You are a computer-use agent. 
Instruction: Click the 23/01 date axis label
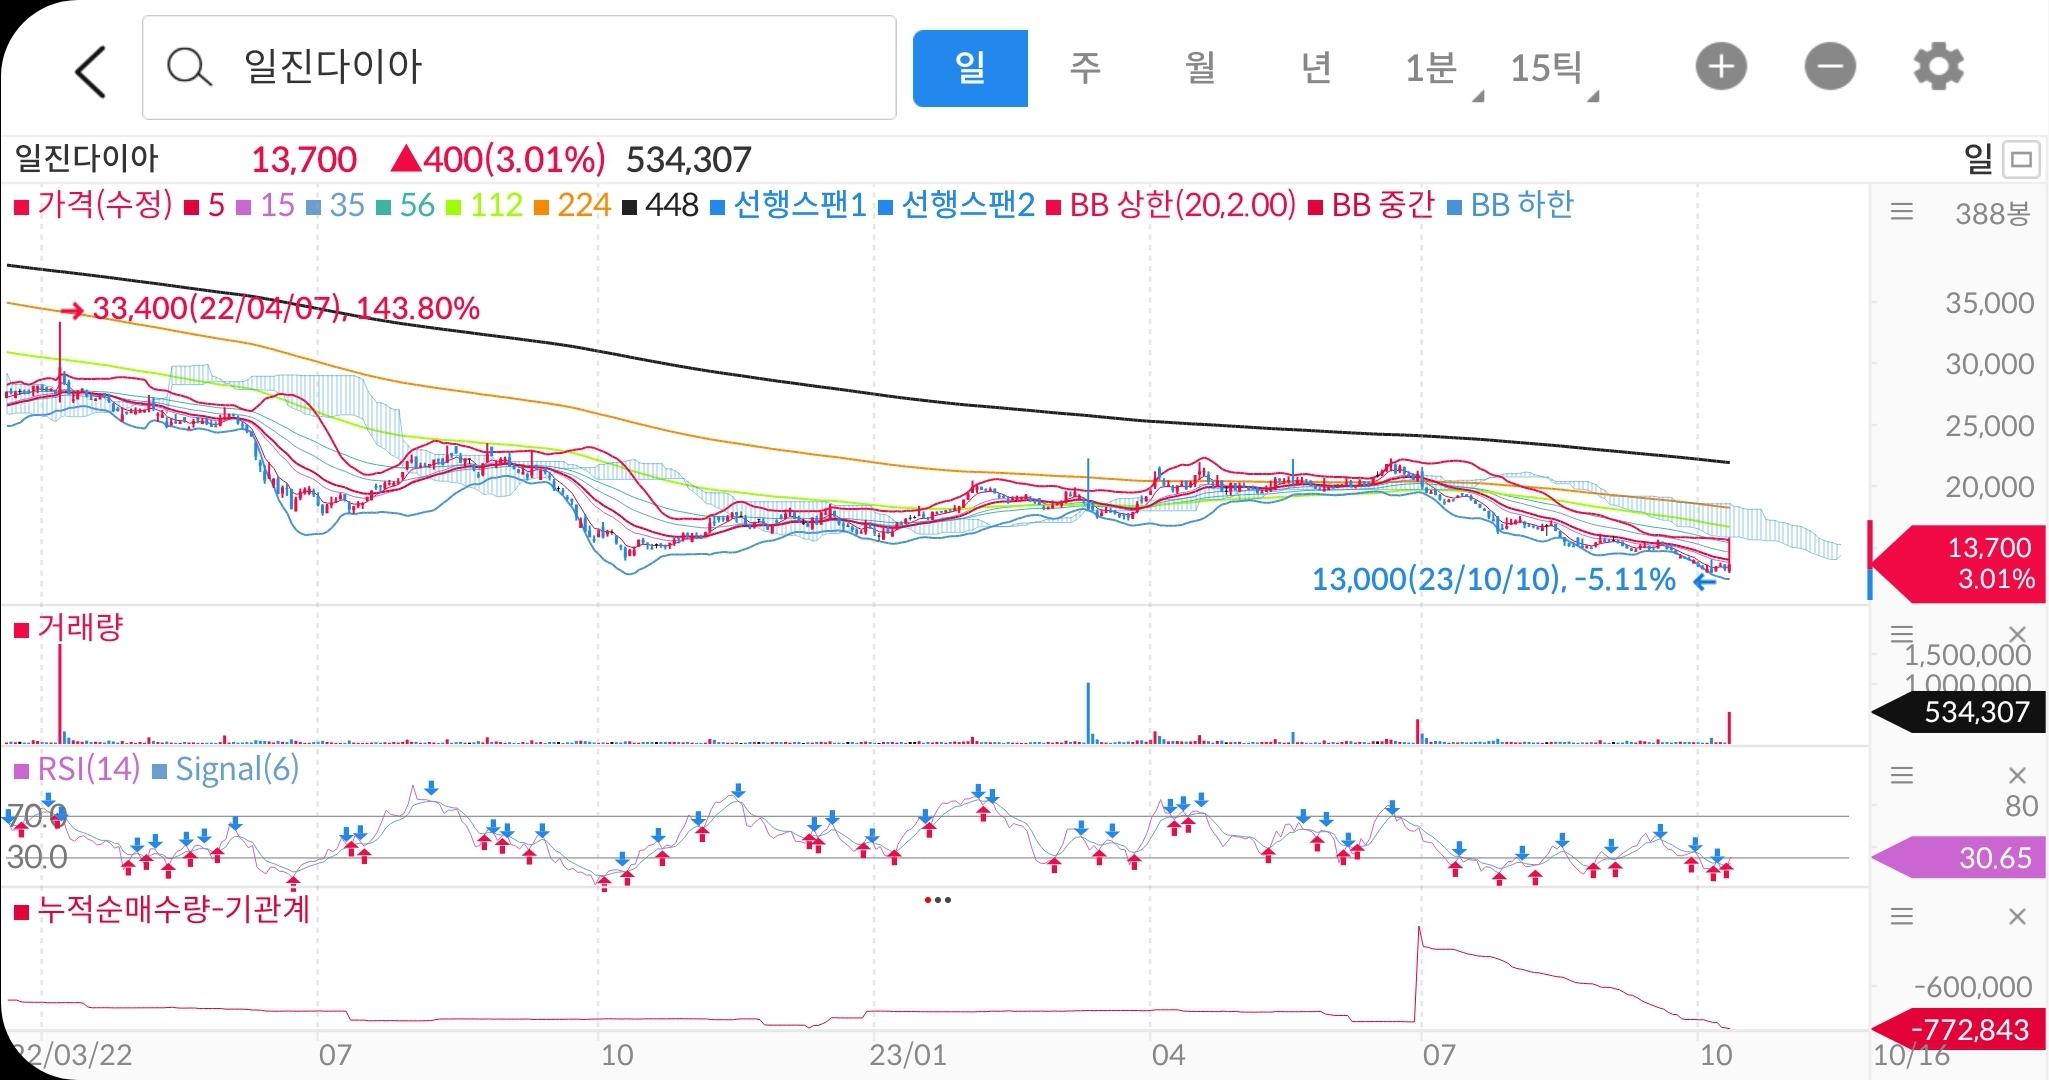pyautogui.click(x=907, y=1056)
